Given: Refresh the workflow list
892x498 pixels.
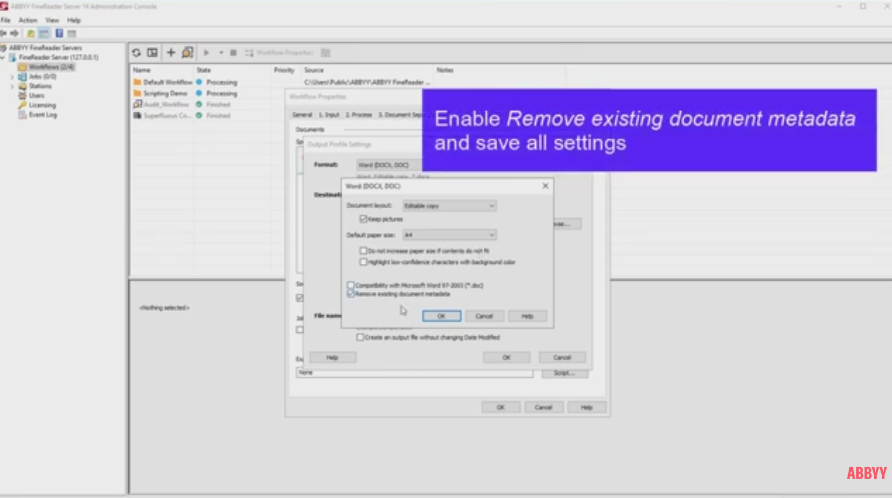Looking at the screenshot, I should pos(137,53).
